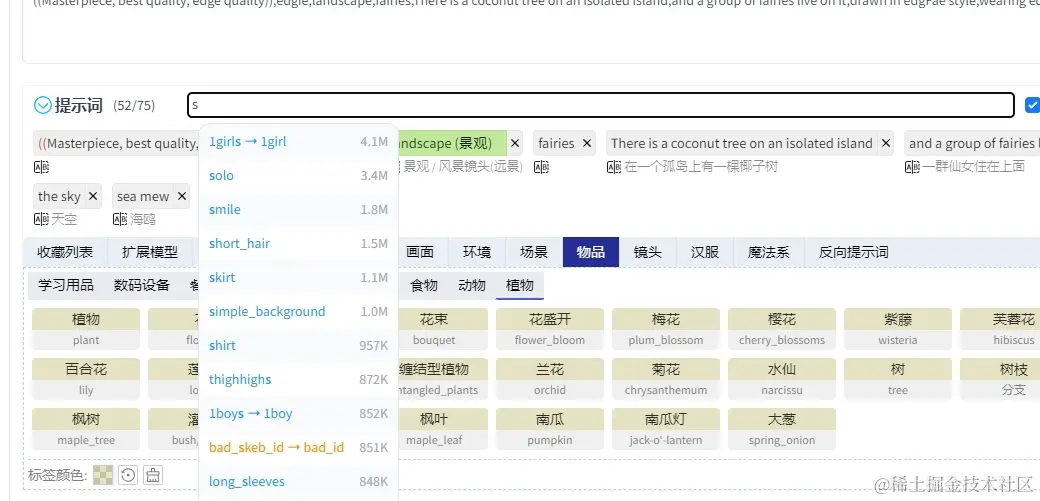Select 学习用品 subcategory
1040x501 pixels.
tap(66, 285)
